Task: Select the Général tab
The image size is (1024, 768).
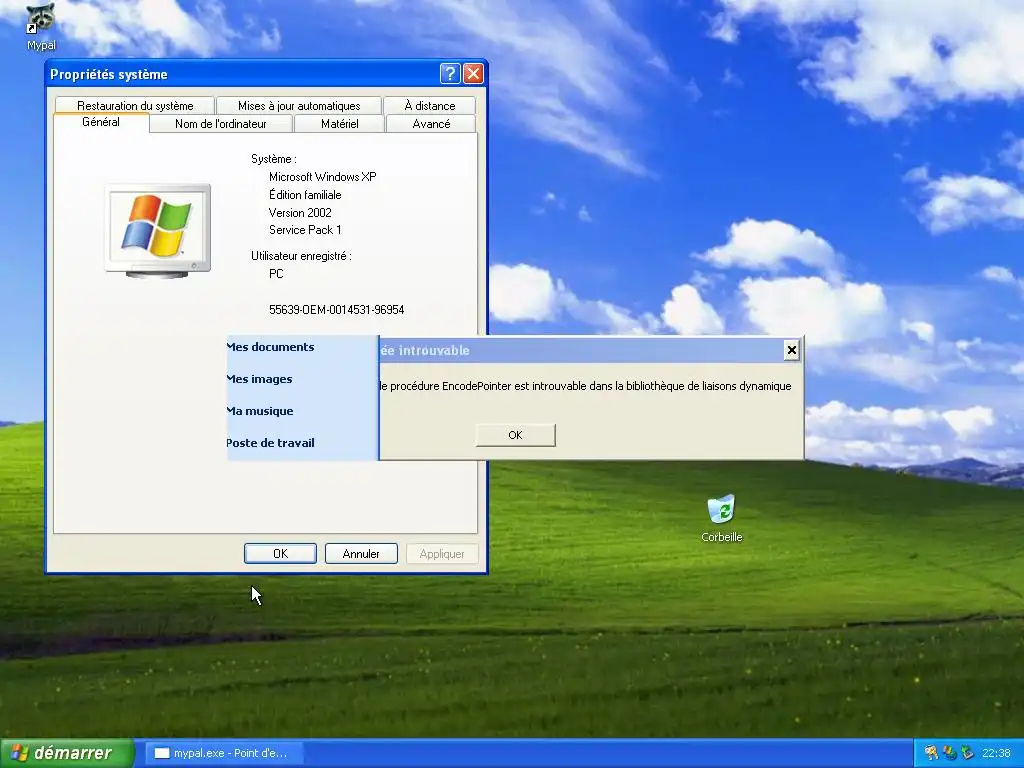Action: tap(101, 122)
